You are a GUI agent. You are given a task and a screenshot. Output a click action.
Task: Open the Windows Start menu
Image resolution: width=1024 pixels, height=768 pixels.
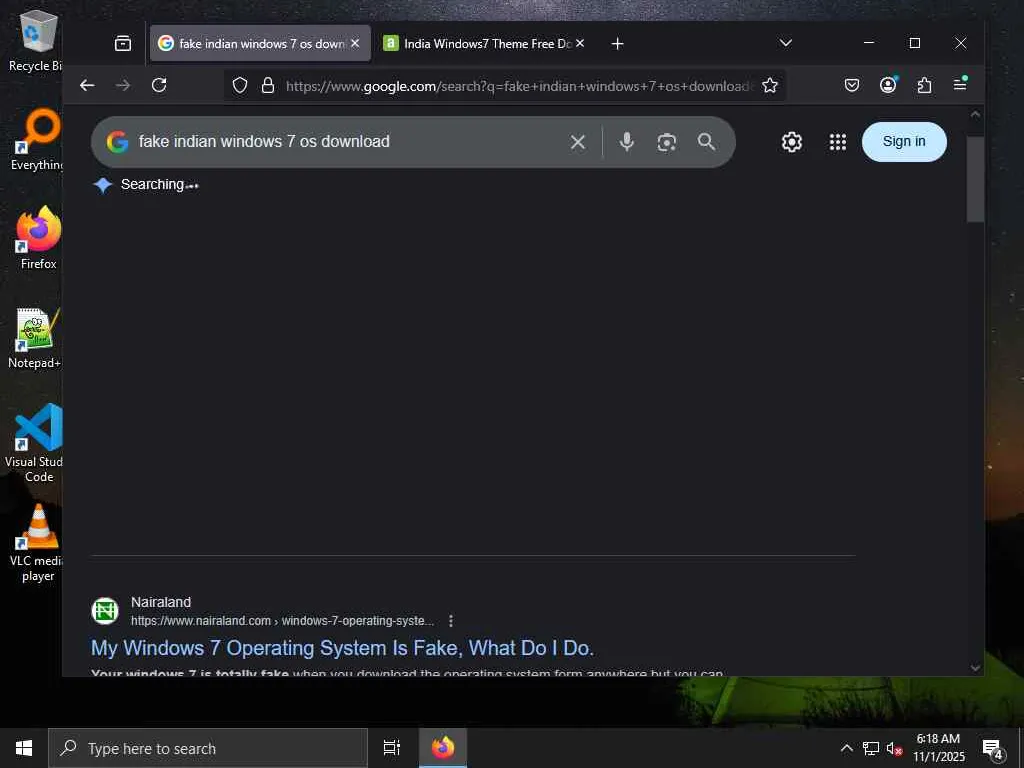tap(24, 748)
